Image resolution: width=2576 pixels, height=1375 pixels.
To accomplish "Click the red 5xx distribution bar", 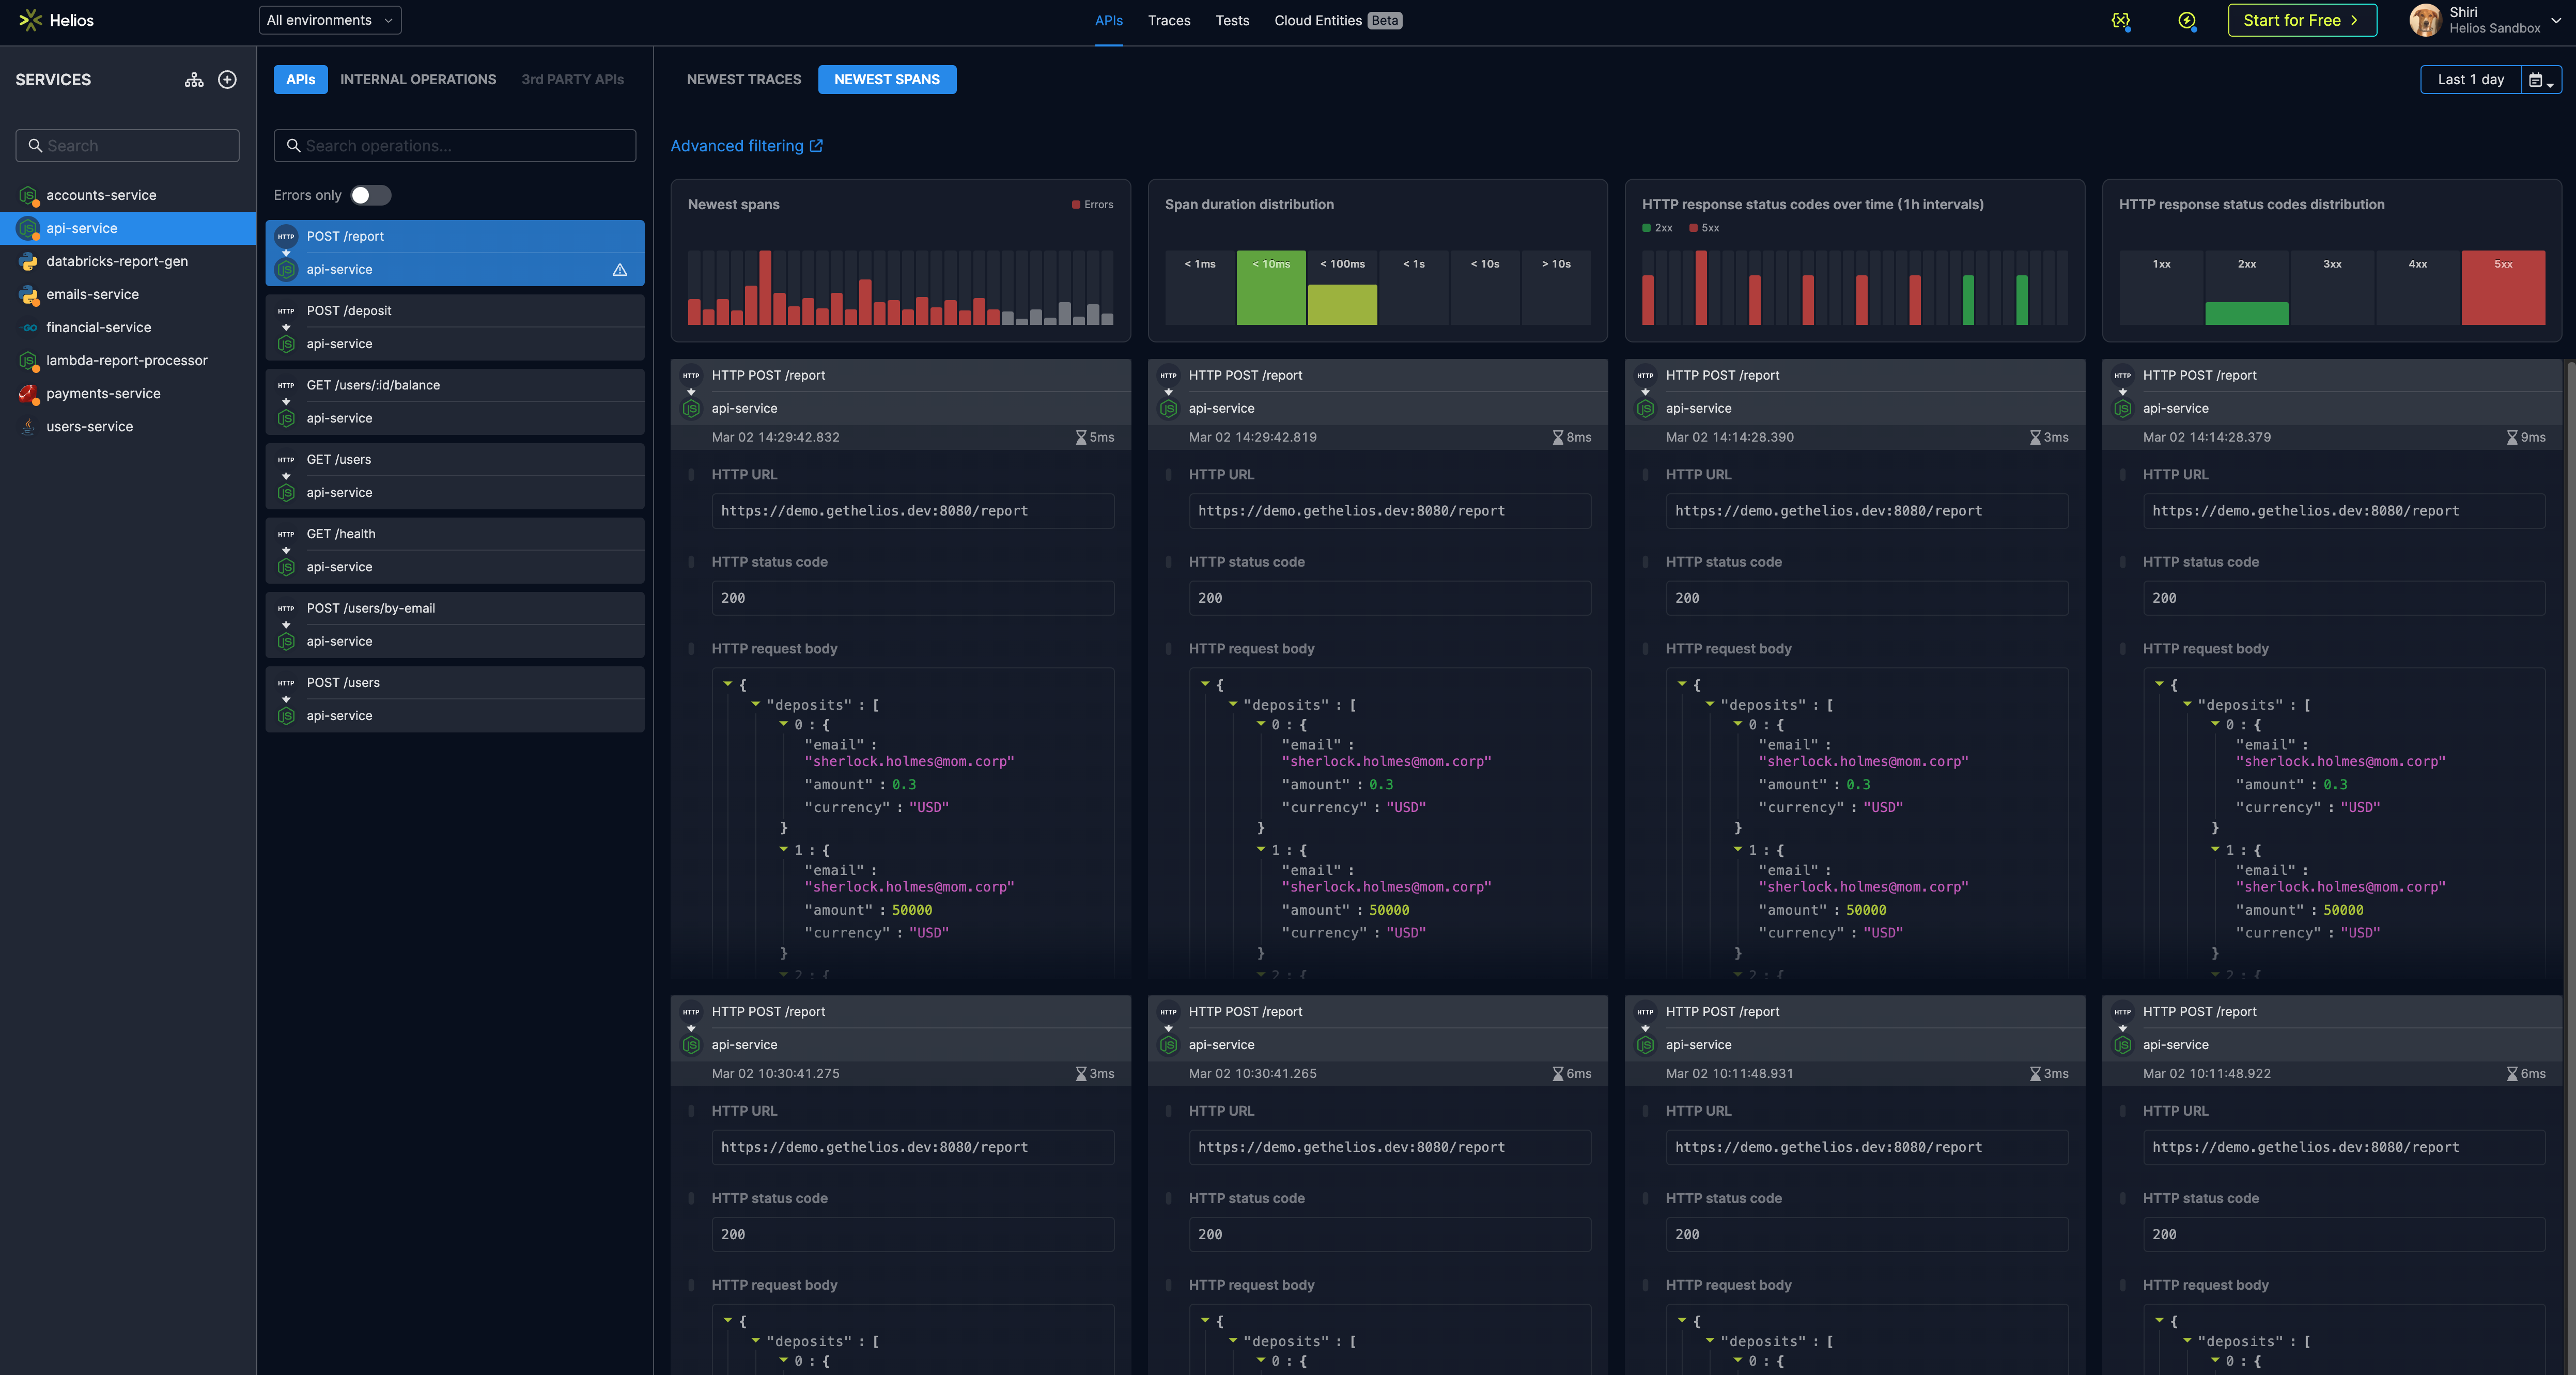I will click(x=2502, y=290).
